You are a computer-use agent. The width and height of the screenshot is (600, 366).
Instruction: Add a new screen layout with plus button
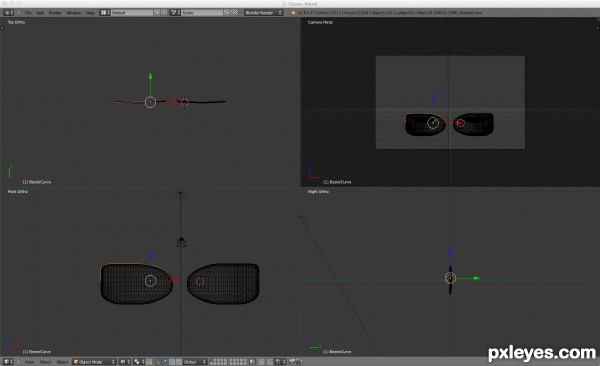[157, 13]
